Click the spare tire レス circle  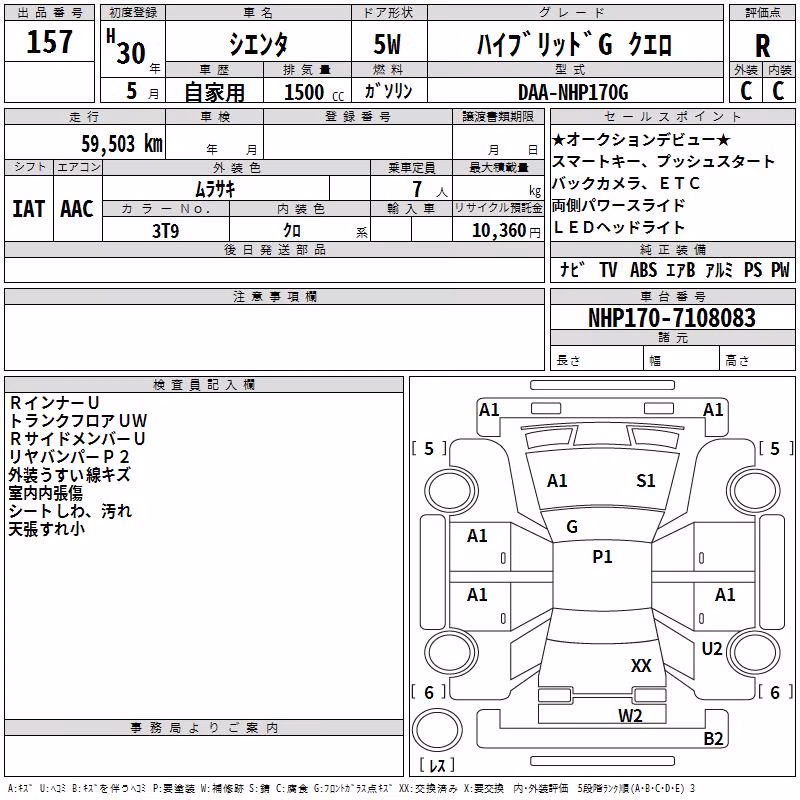(x=437, y=729)
